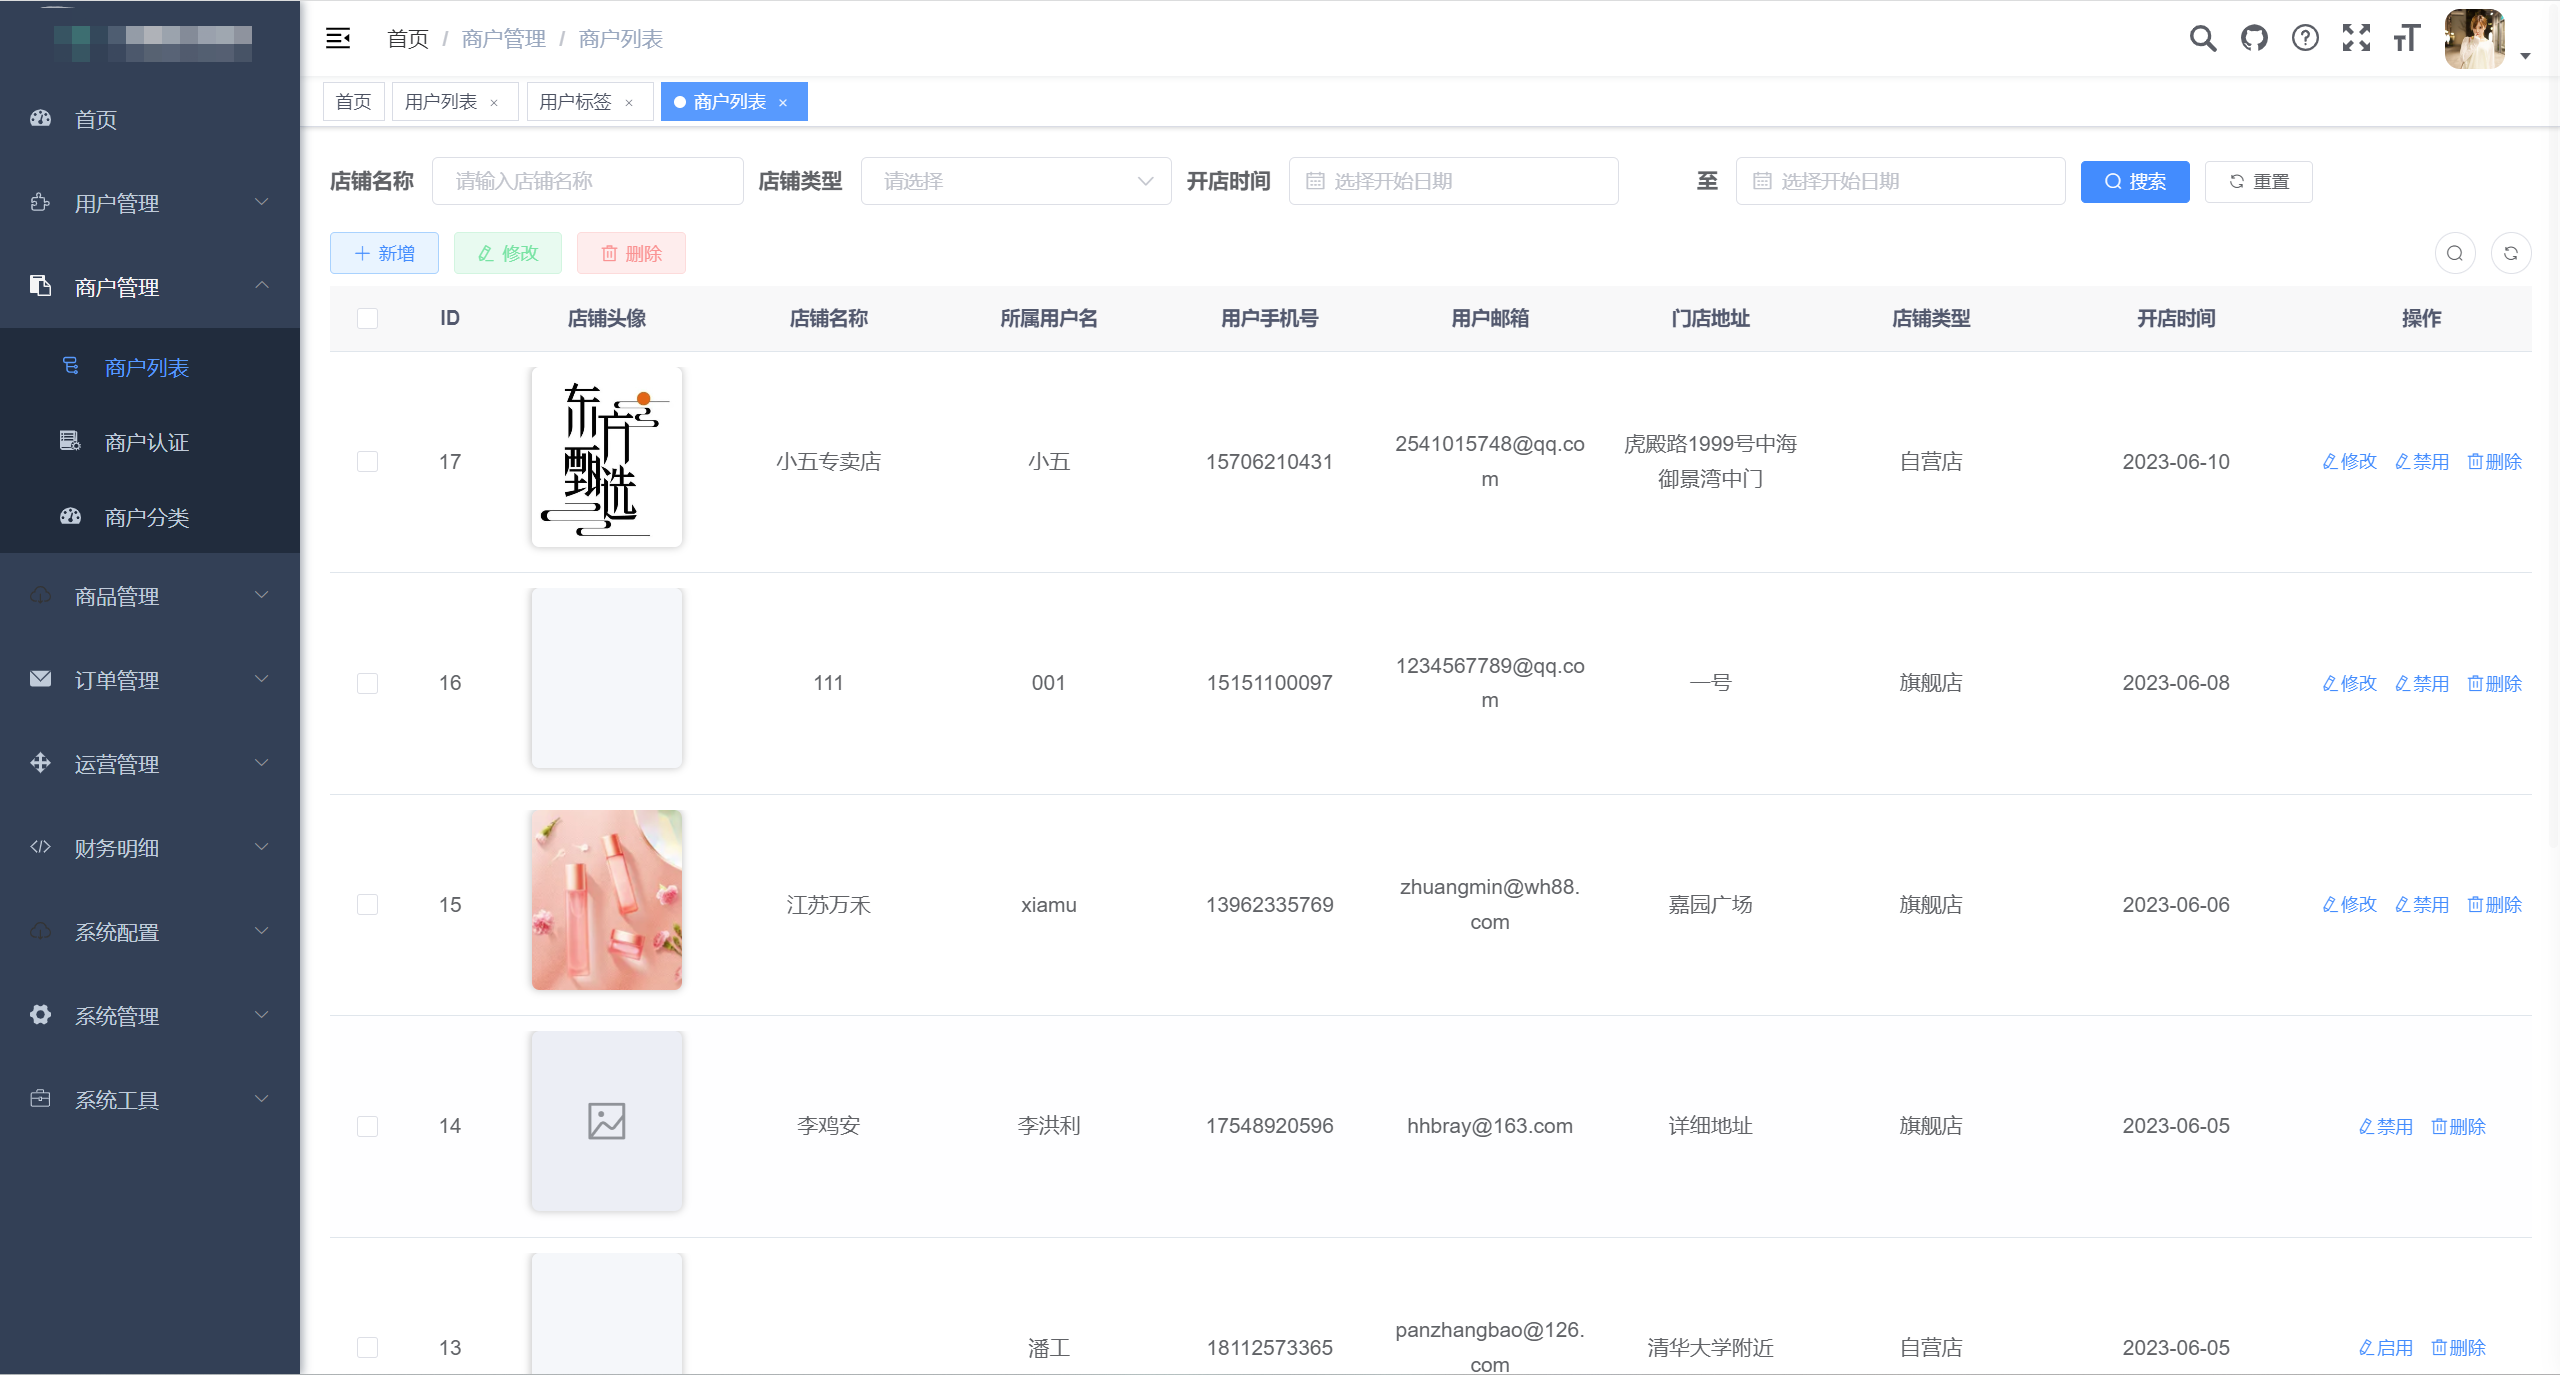Click the user avatar in the header

pos(2474,39)
